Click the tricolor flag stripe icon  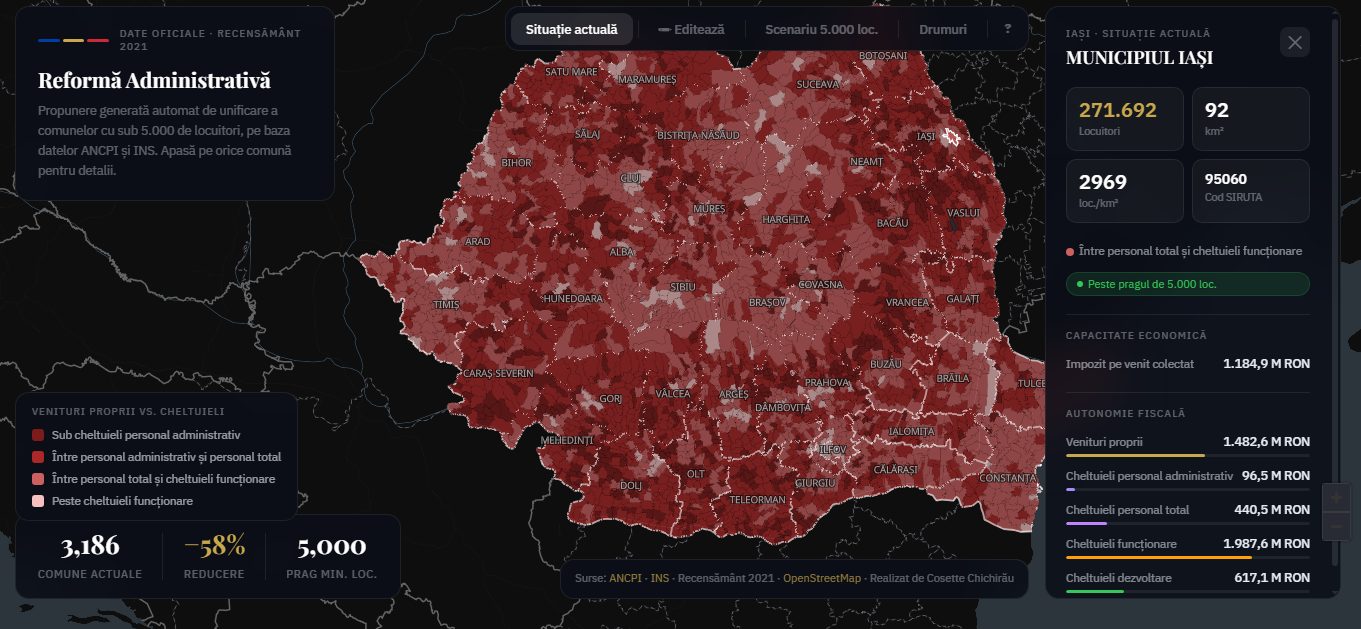click(x=73, y=40)
